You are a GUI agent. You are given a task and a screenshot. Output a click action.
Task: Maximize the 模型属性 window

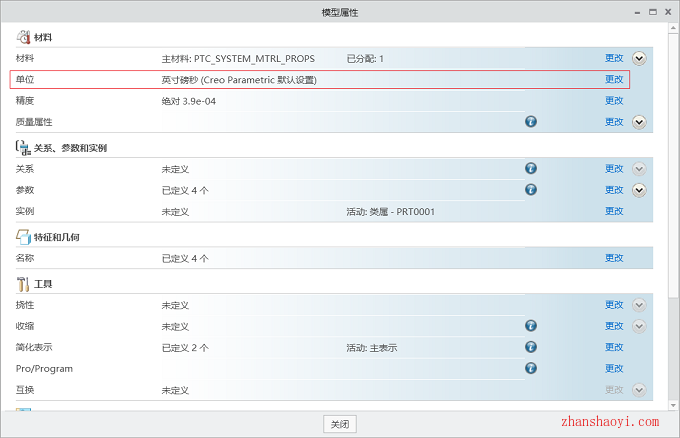click(x=653, y=12)
